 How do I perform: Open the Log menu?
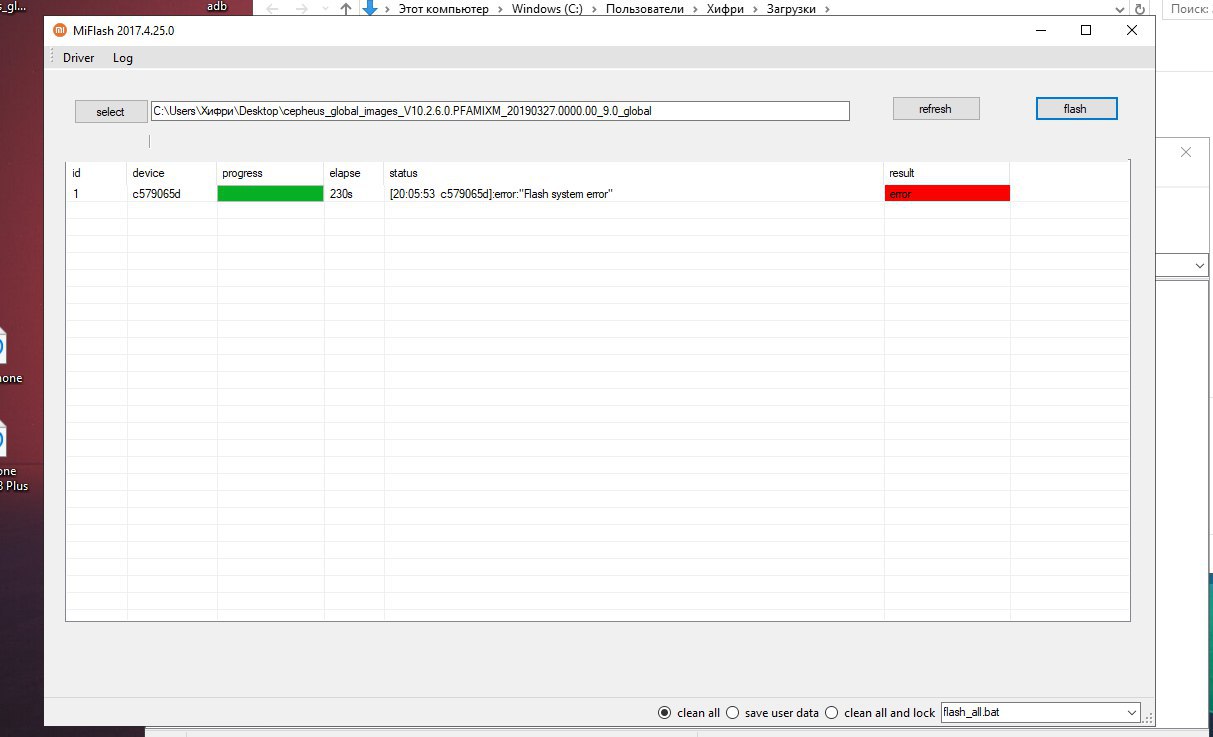[x=123, y=58]
